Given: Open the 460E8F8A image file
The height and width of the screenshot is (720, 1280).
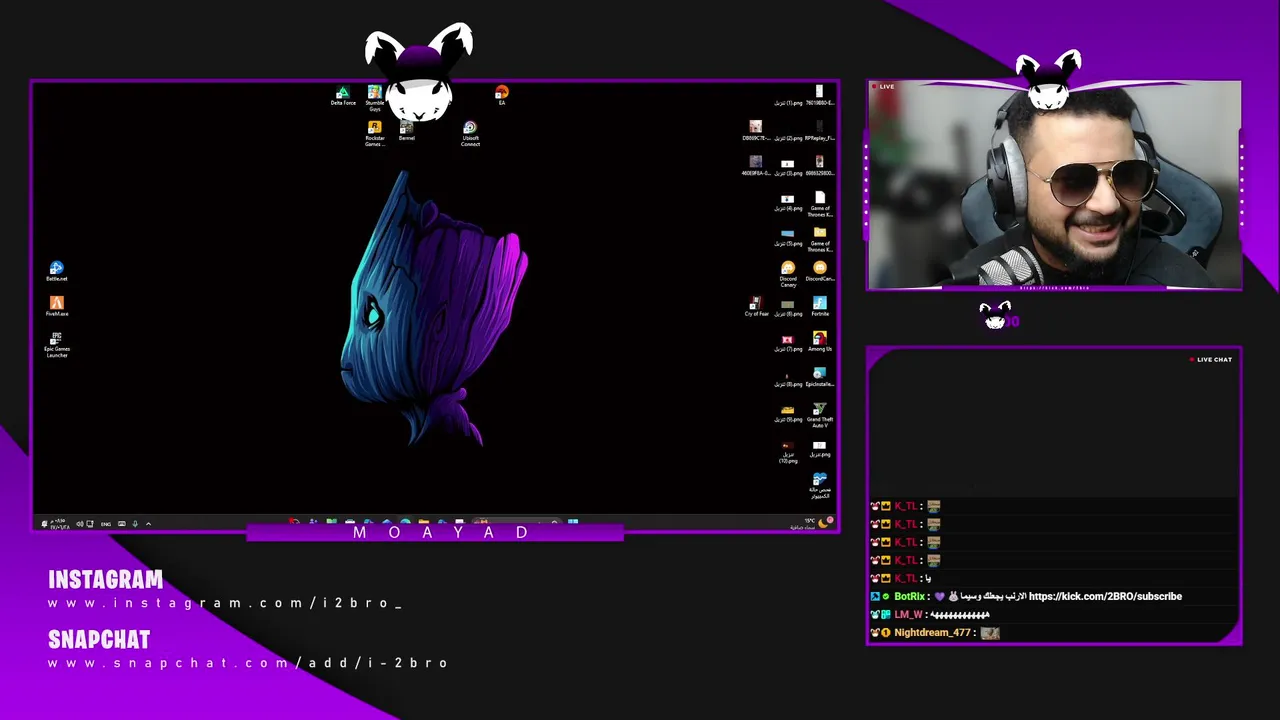Looking at the screenshot, I should (x=756, y=166).
